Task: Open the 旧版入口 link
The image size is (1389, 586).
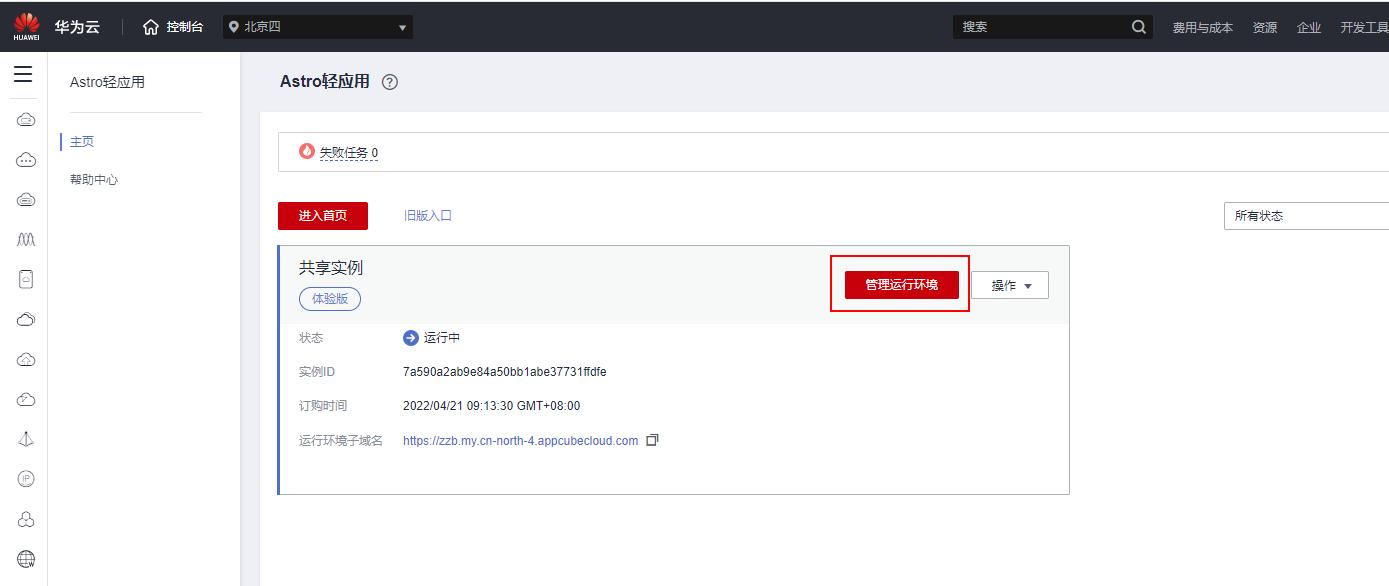Action: tap(428, 215)
